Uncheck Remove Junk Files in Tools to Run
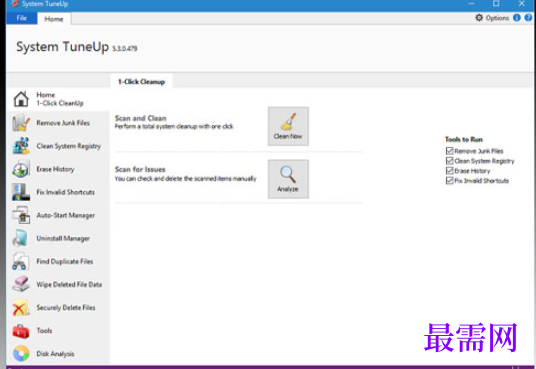The width and height of the screenshot is (536, 369). pos(450,151)
